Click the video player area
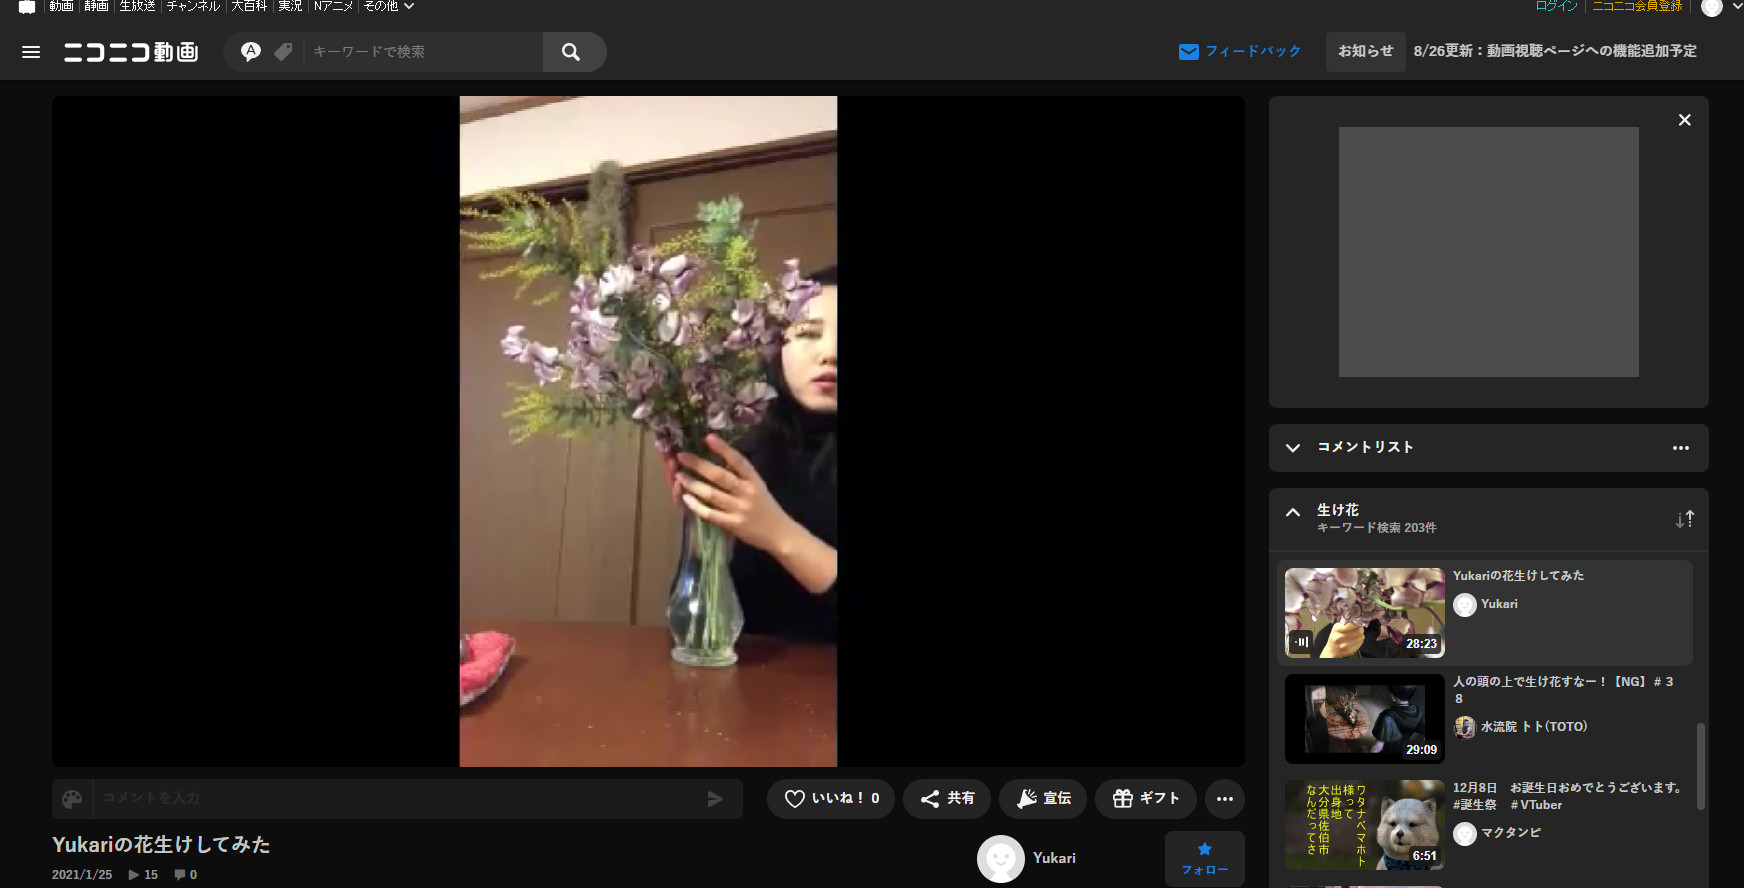Screen dimensions: 1744x888 [x=648, y=431]
